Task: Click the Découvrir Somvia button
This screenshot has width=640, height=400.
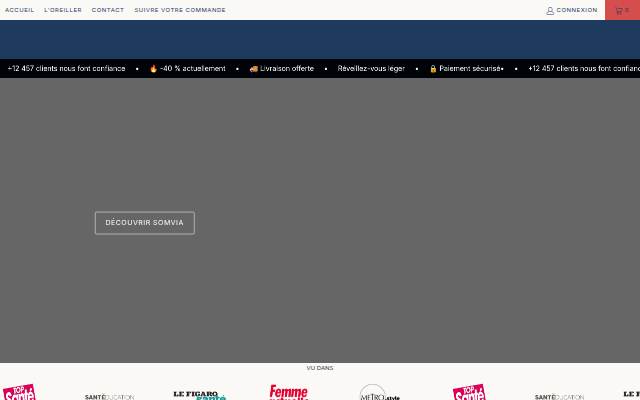Action: tap(145, 223)
